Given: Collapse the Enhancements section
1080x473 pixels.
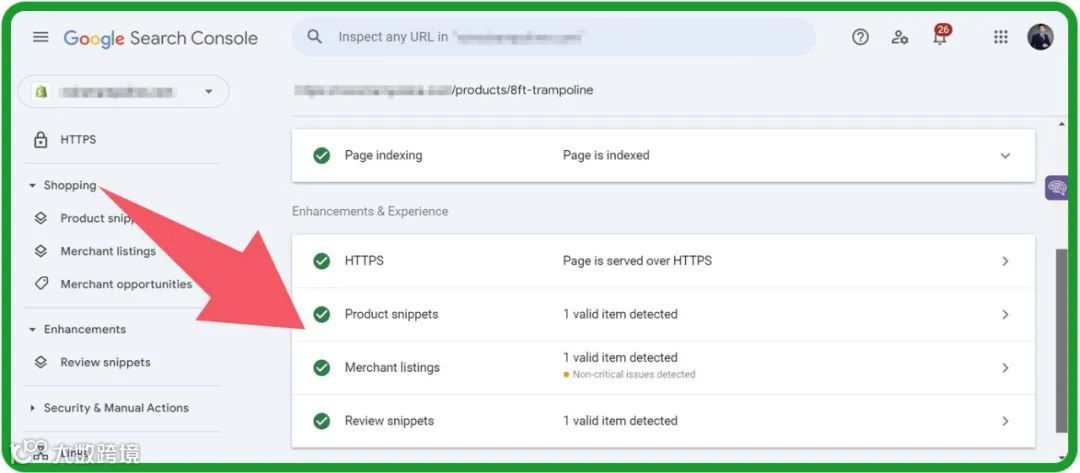Looking at the screenshot, I should [x=32, y=330].
